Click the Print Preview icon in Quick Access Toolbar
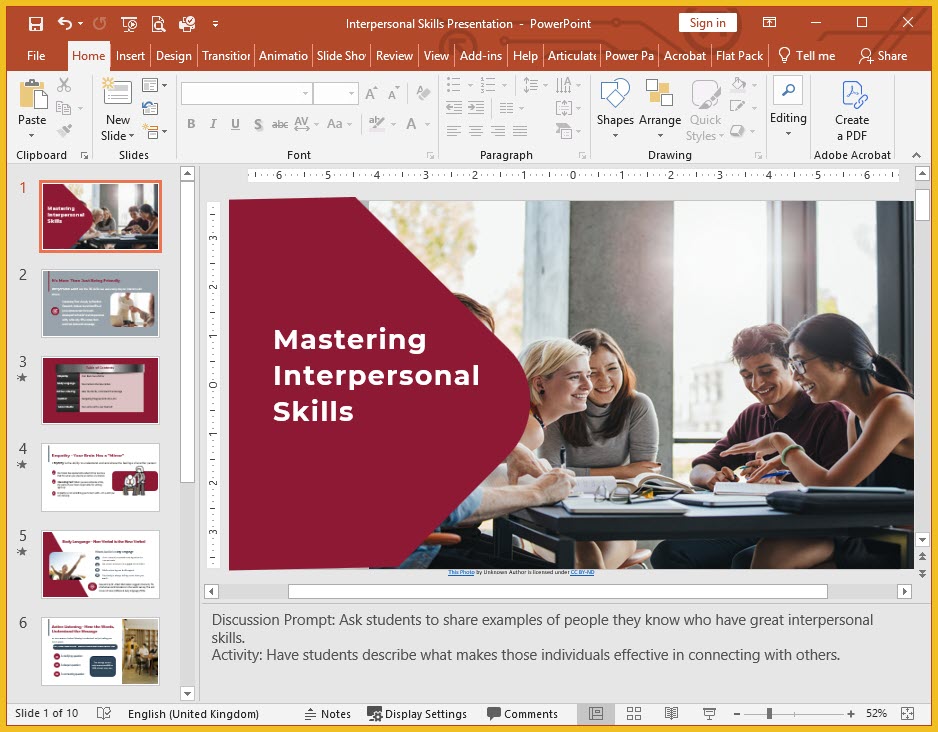 (x=158, y=24)
